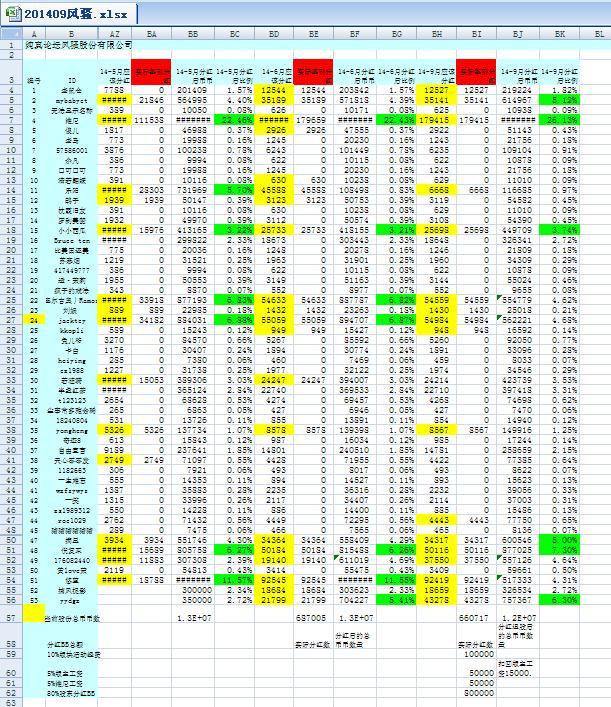The image size is (611, 707).
Task: Click cell '201409' in column BB
Action: point(193,90)
